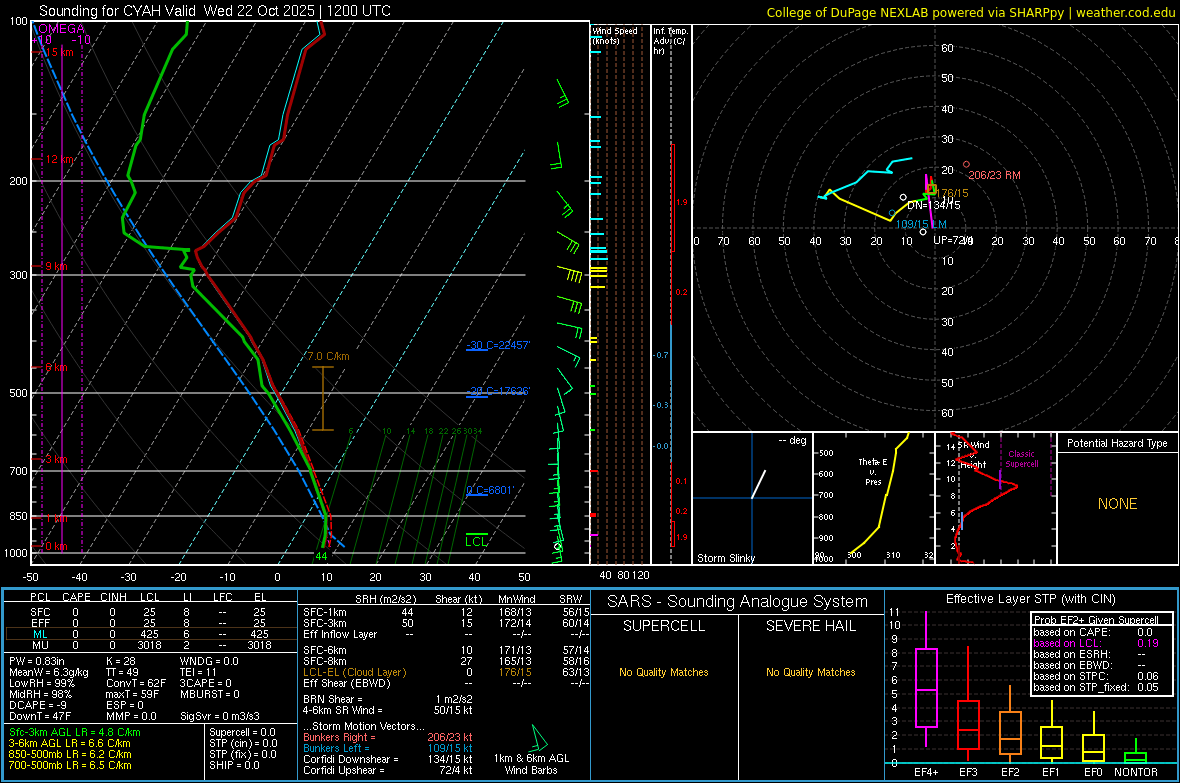The image size is (1180, 783).
Task: Click No Quality Matches under SUPERCELL
Action: (664, 672)
